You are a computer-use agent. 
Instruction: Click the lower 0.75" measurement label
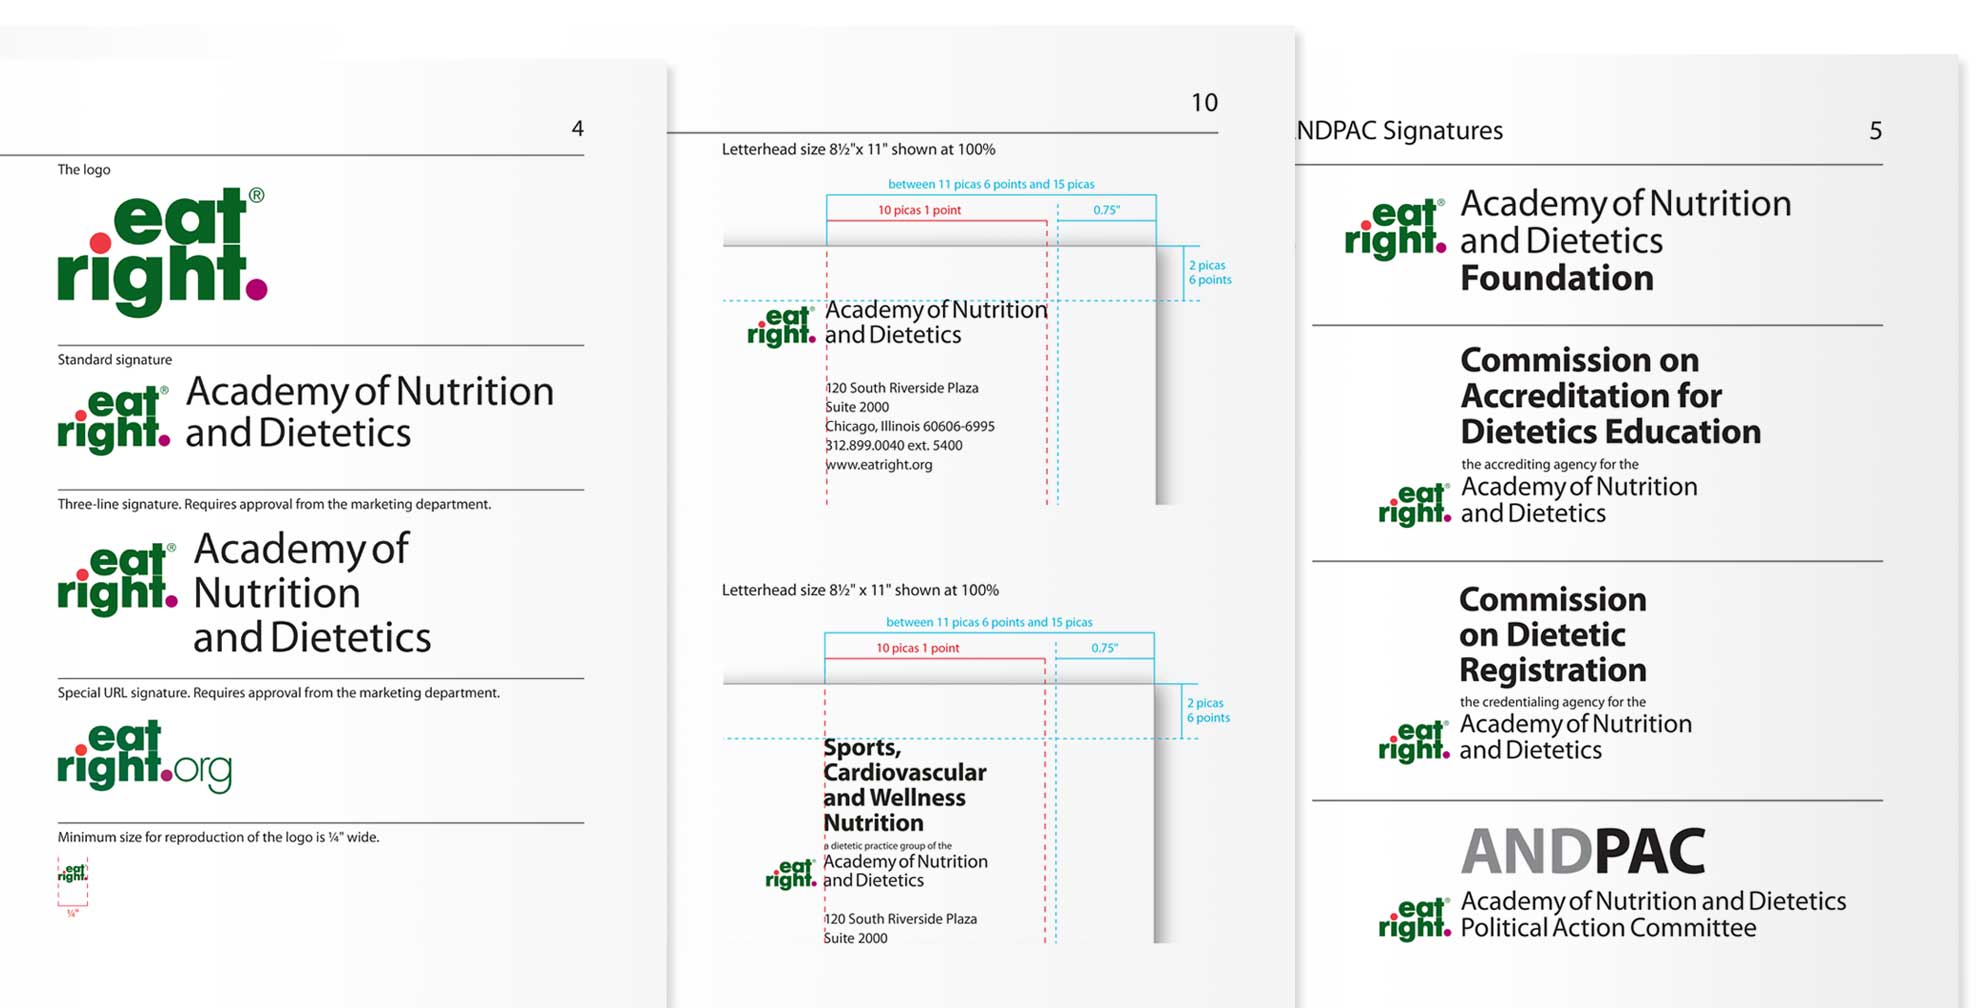point(1104,648)
